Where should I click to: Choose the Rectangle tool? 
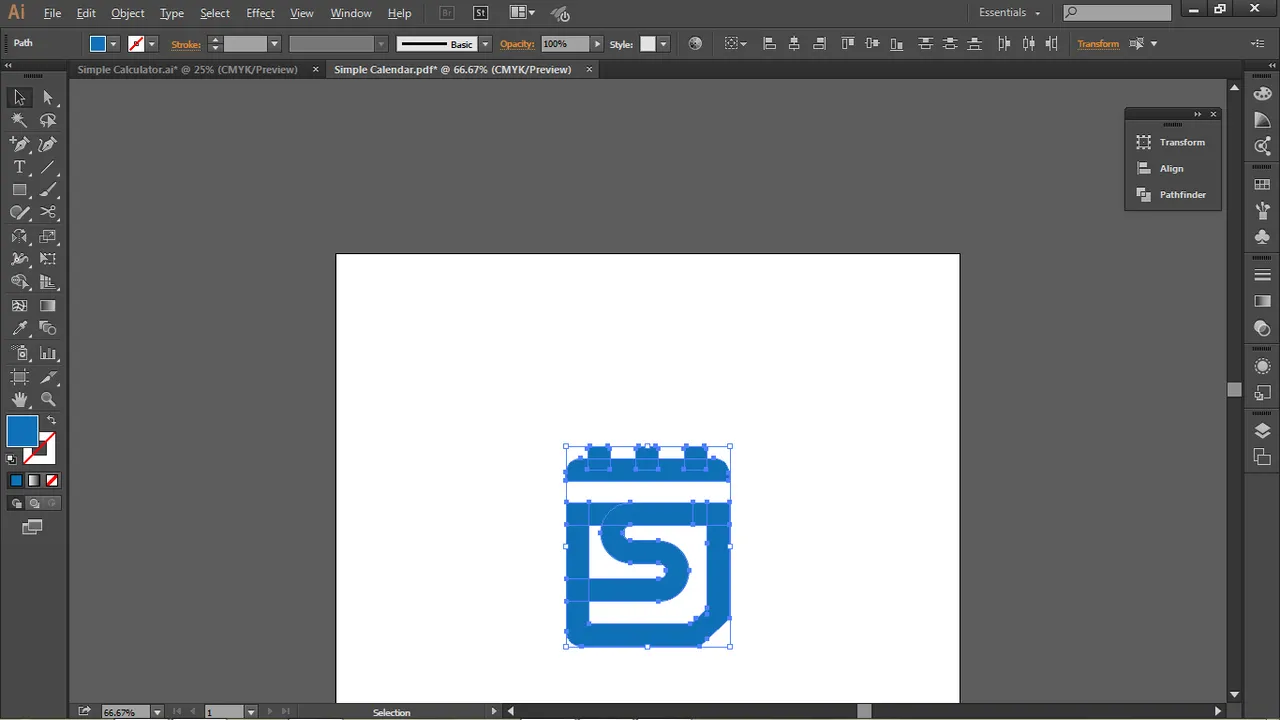coord(19,190)
